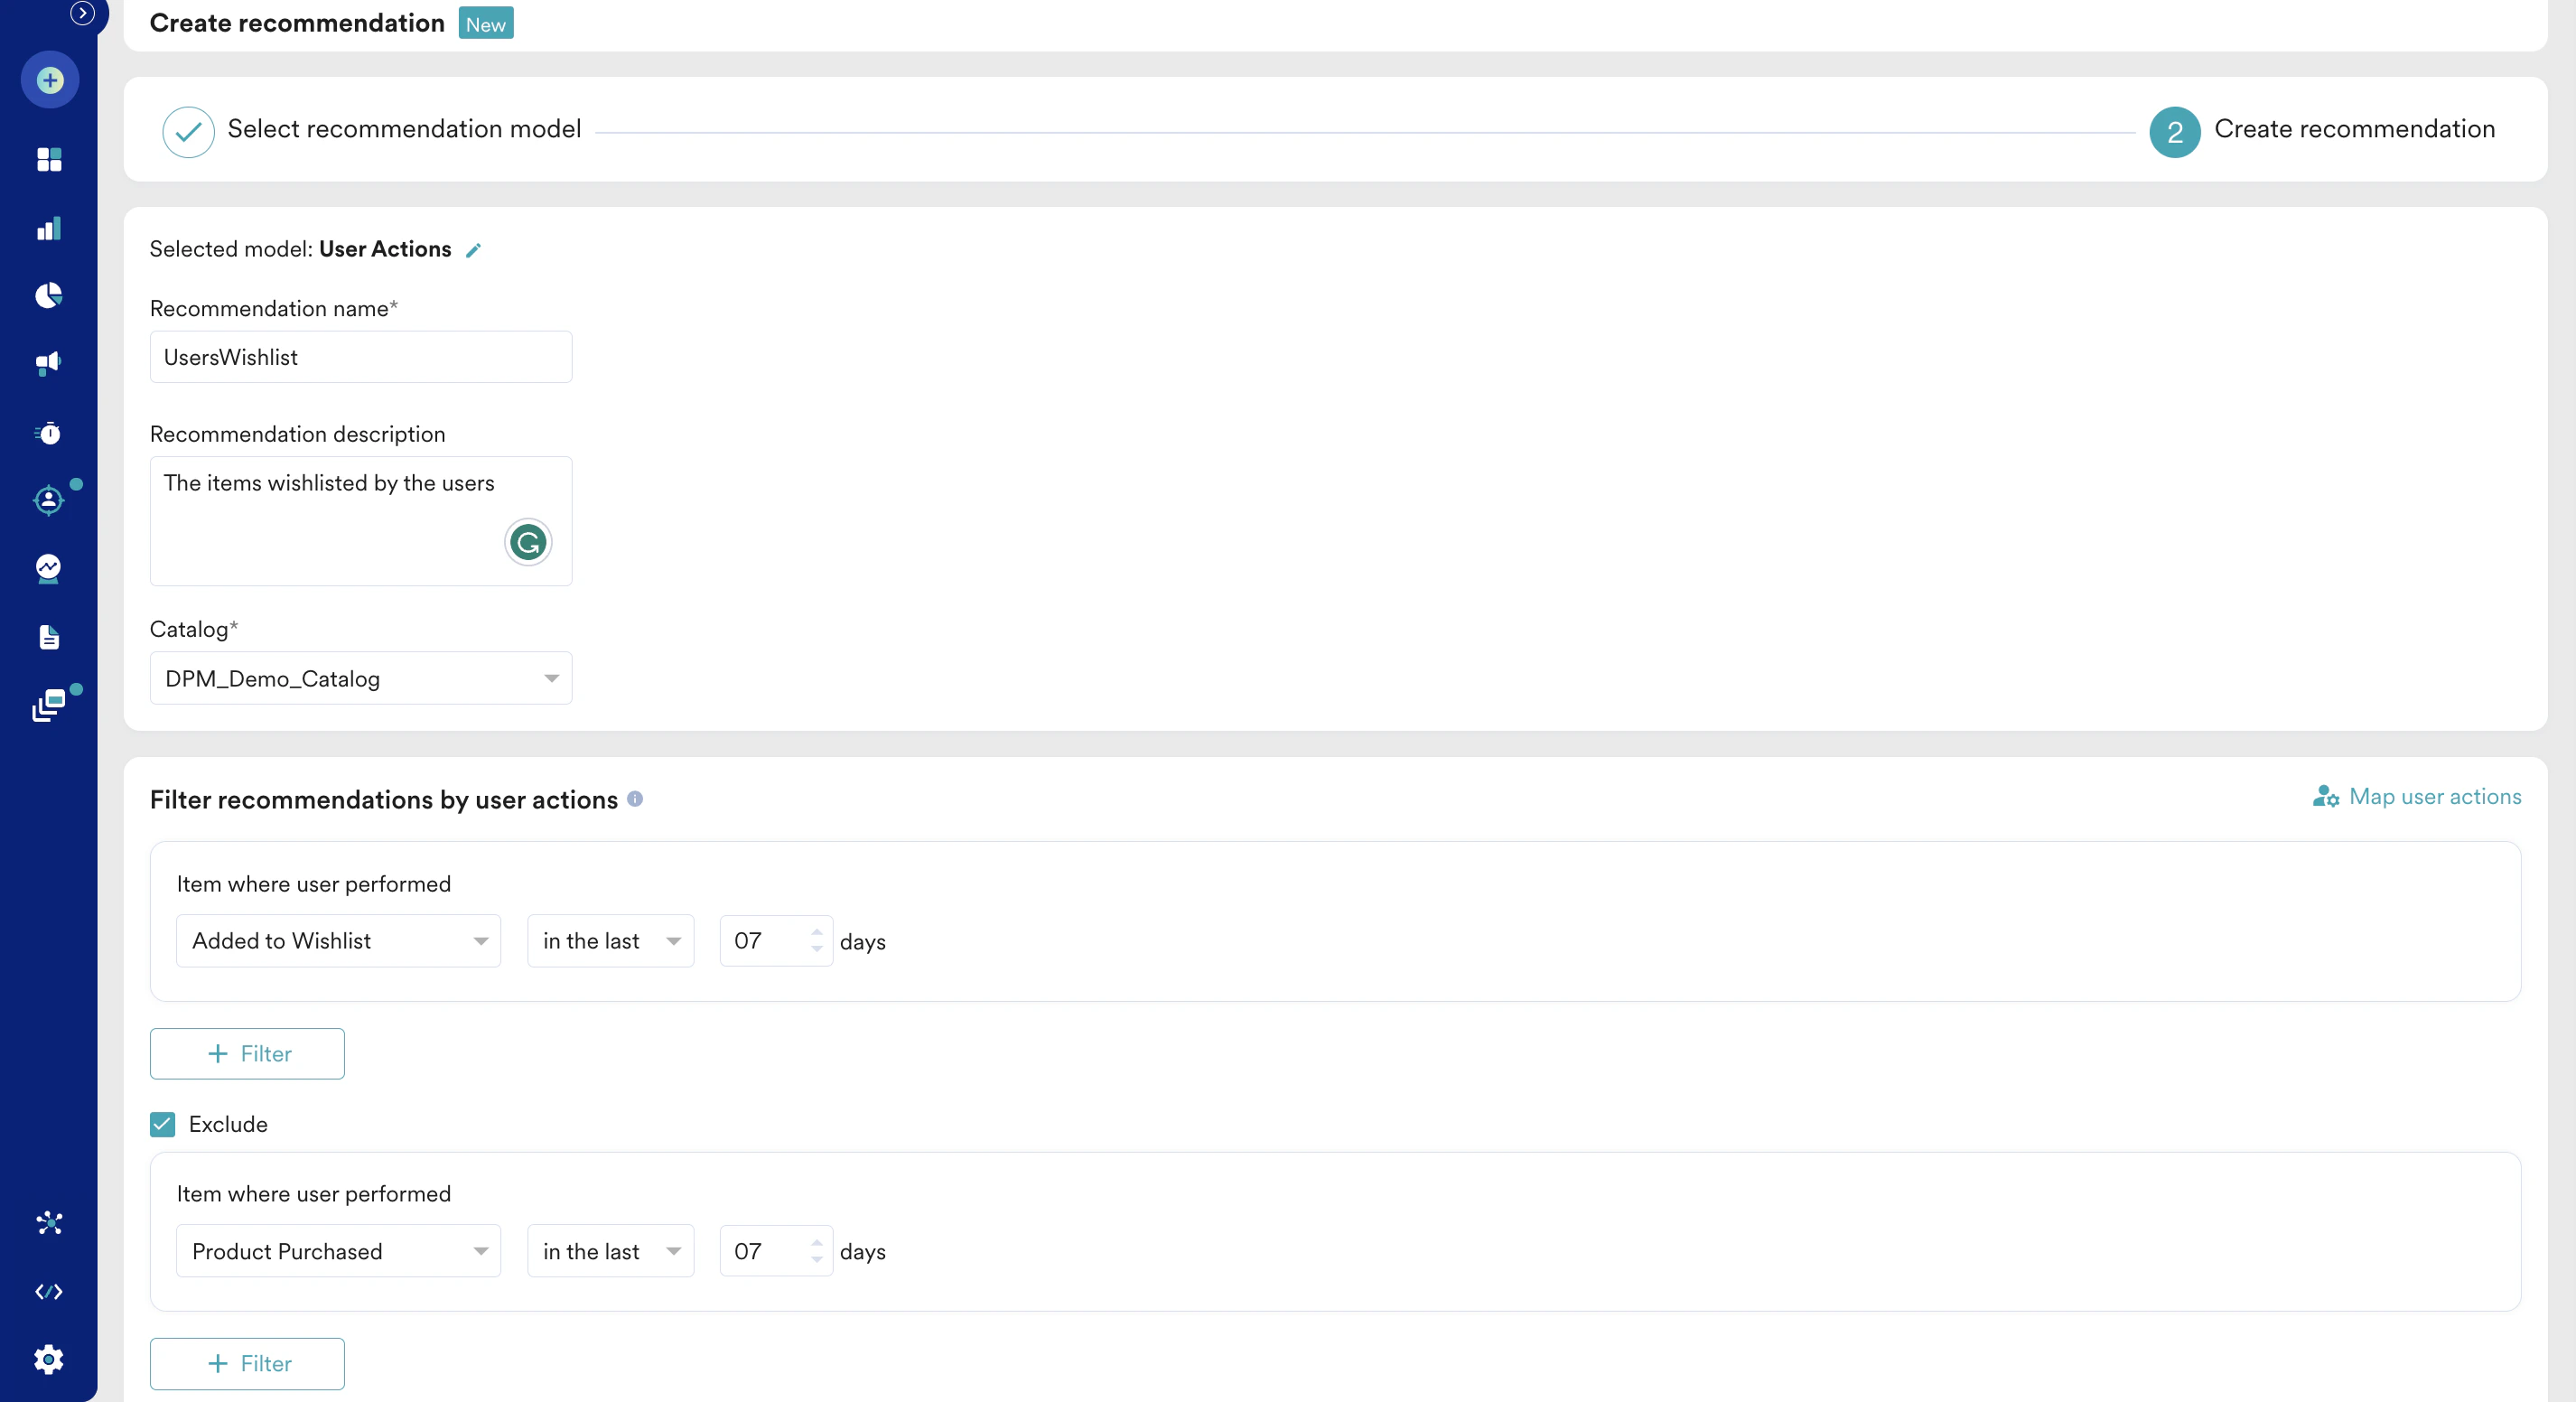Open the settings gear icon in sidebar
2576x1402 pixels.
coord(49,1359)
